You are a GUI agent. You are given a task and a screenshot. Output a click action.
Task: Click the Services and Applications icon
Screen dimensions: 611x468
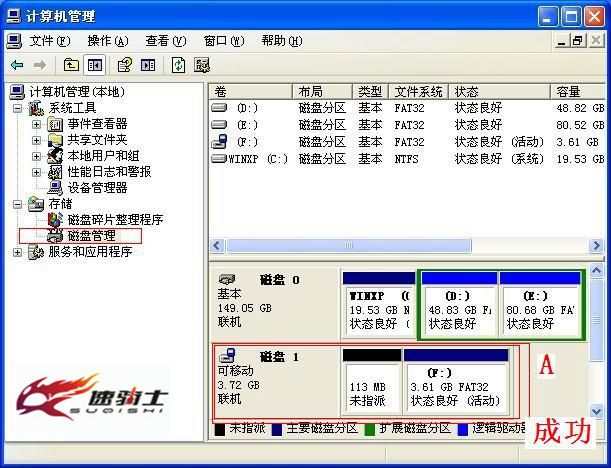(36, 252)
